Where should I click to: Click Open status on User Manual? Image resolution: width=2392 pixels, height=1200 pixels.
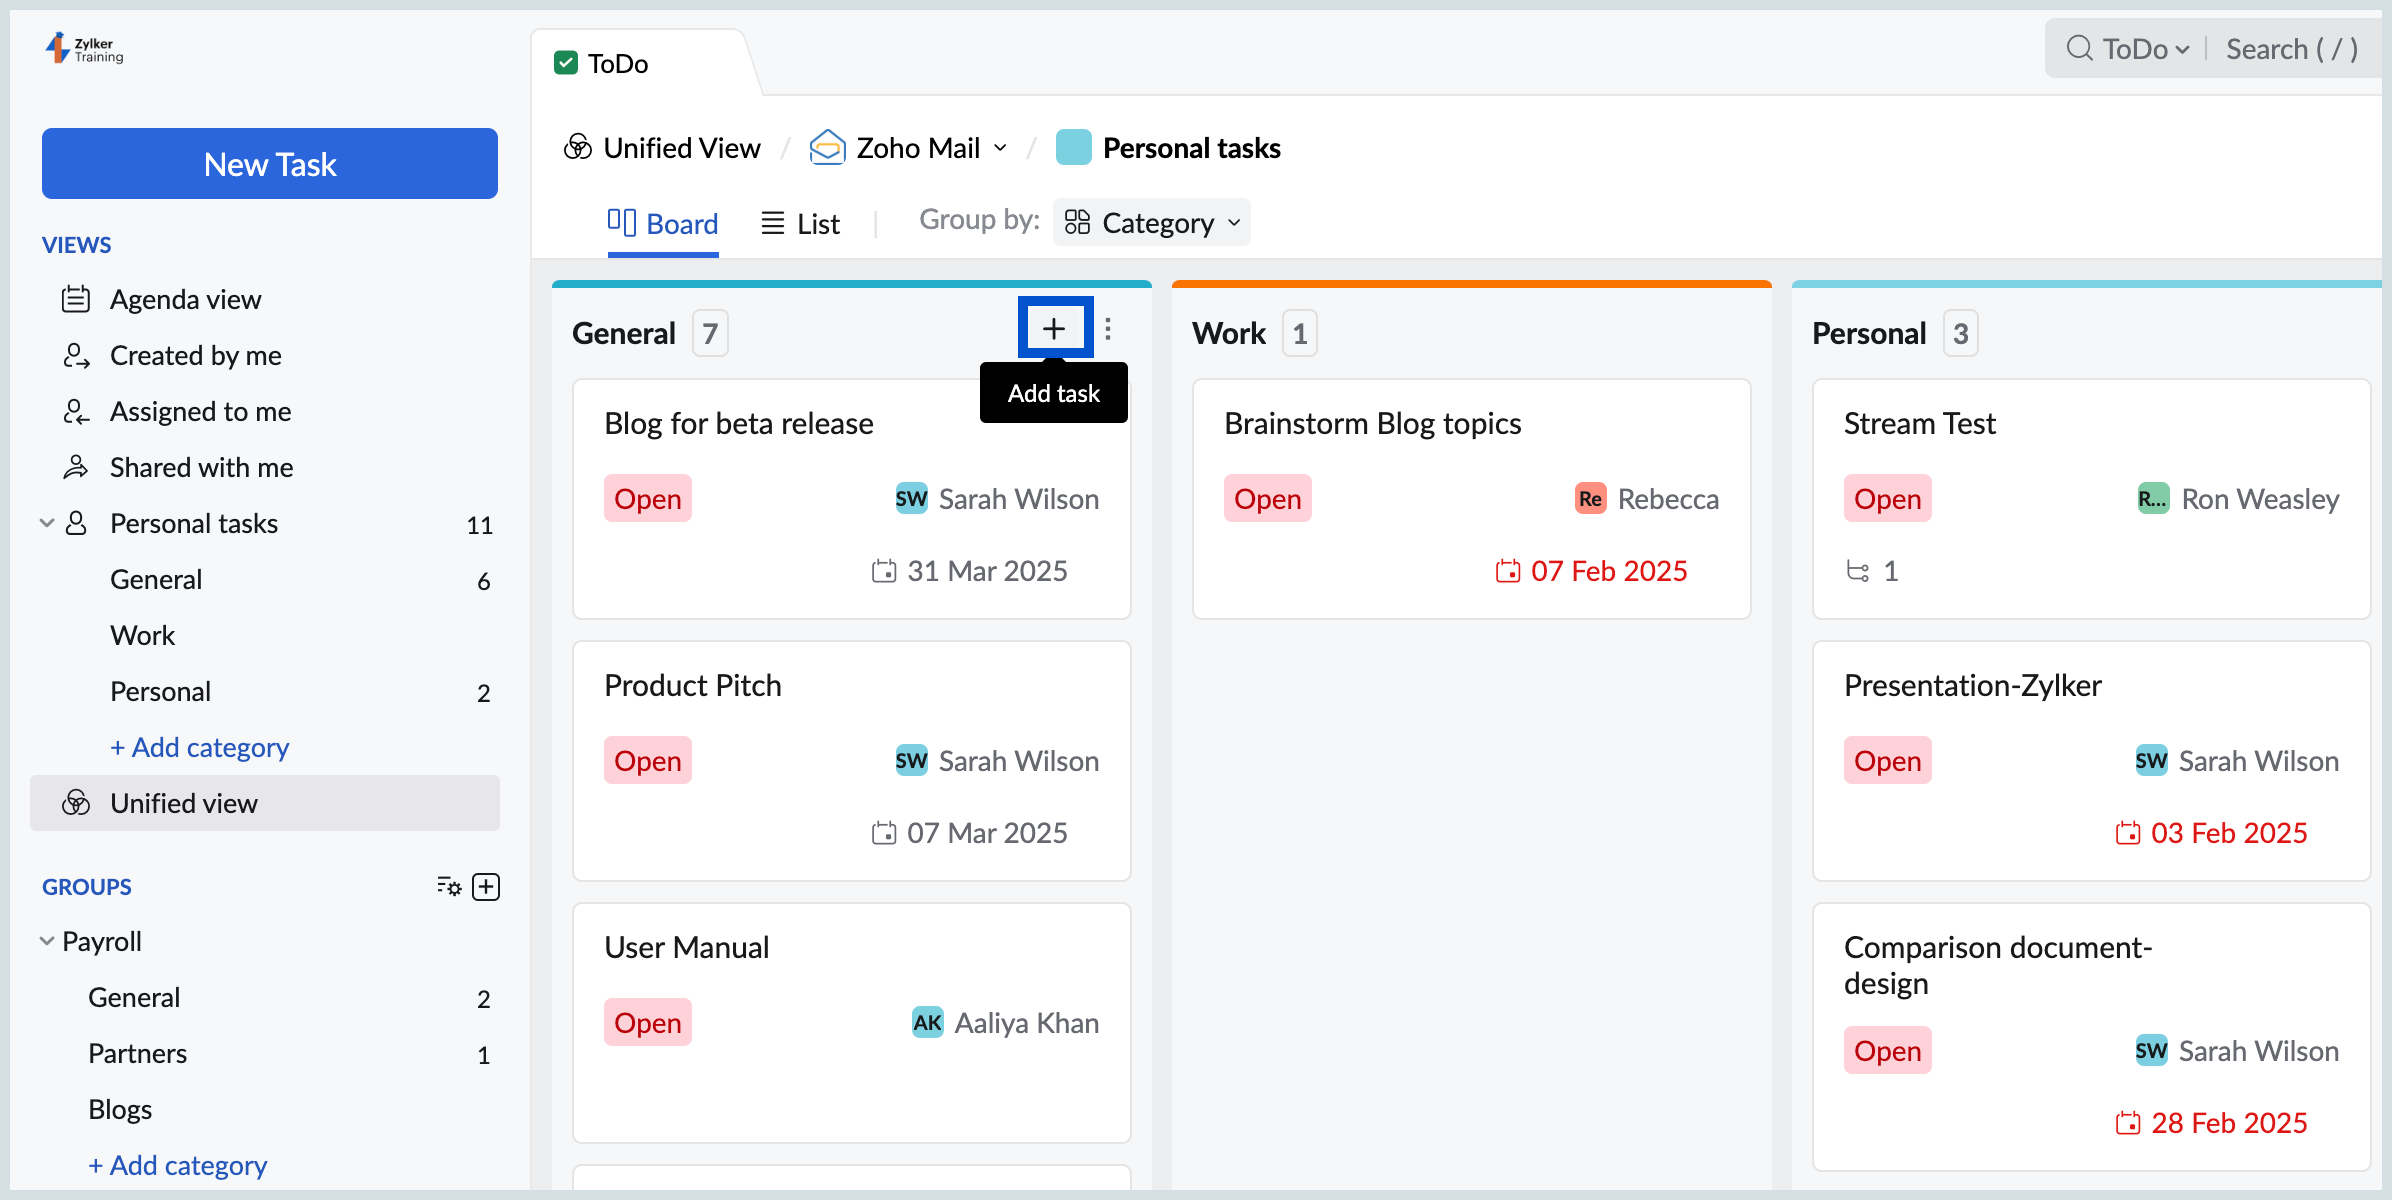tap(648, 1022)
